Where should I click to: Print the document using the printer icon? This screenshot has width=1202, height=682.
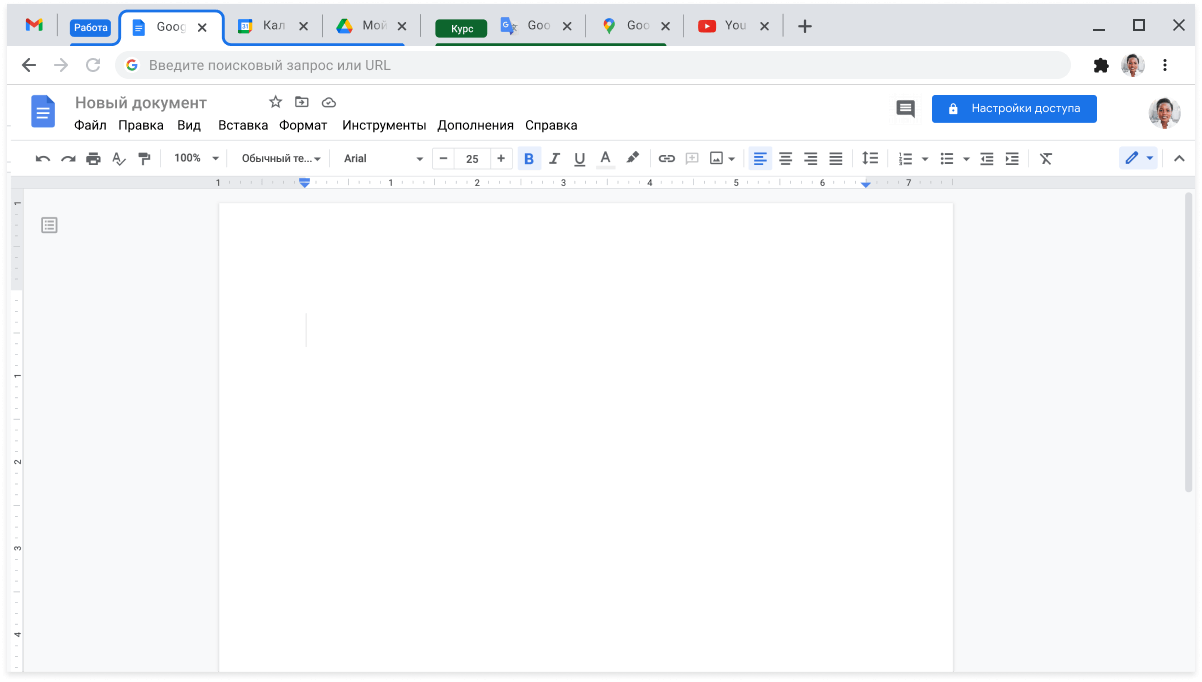coord(93,159)
